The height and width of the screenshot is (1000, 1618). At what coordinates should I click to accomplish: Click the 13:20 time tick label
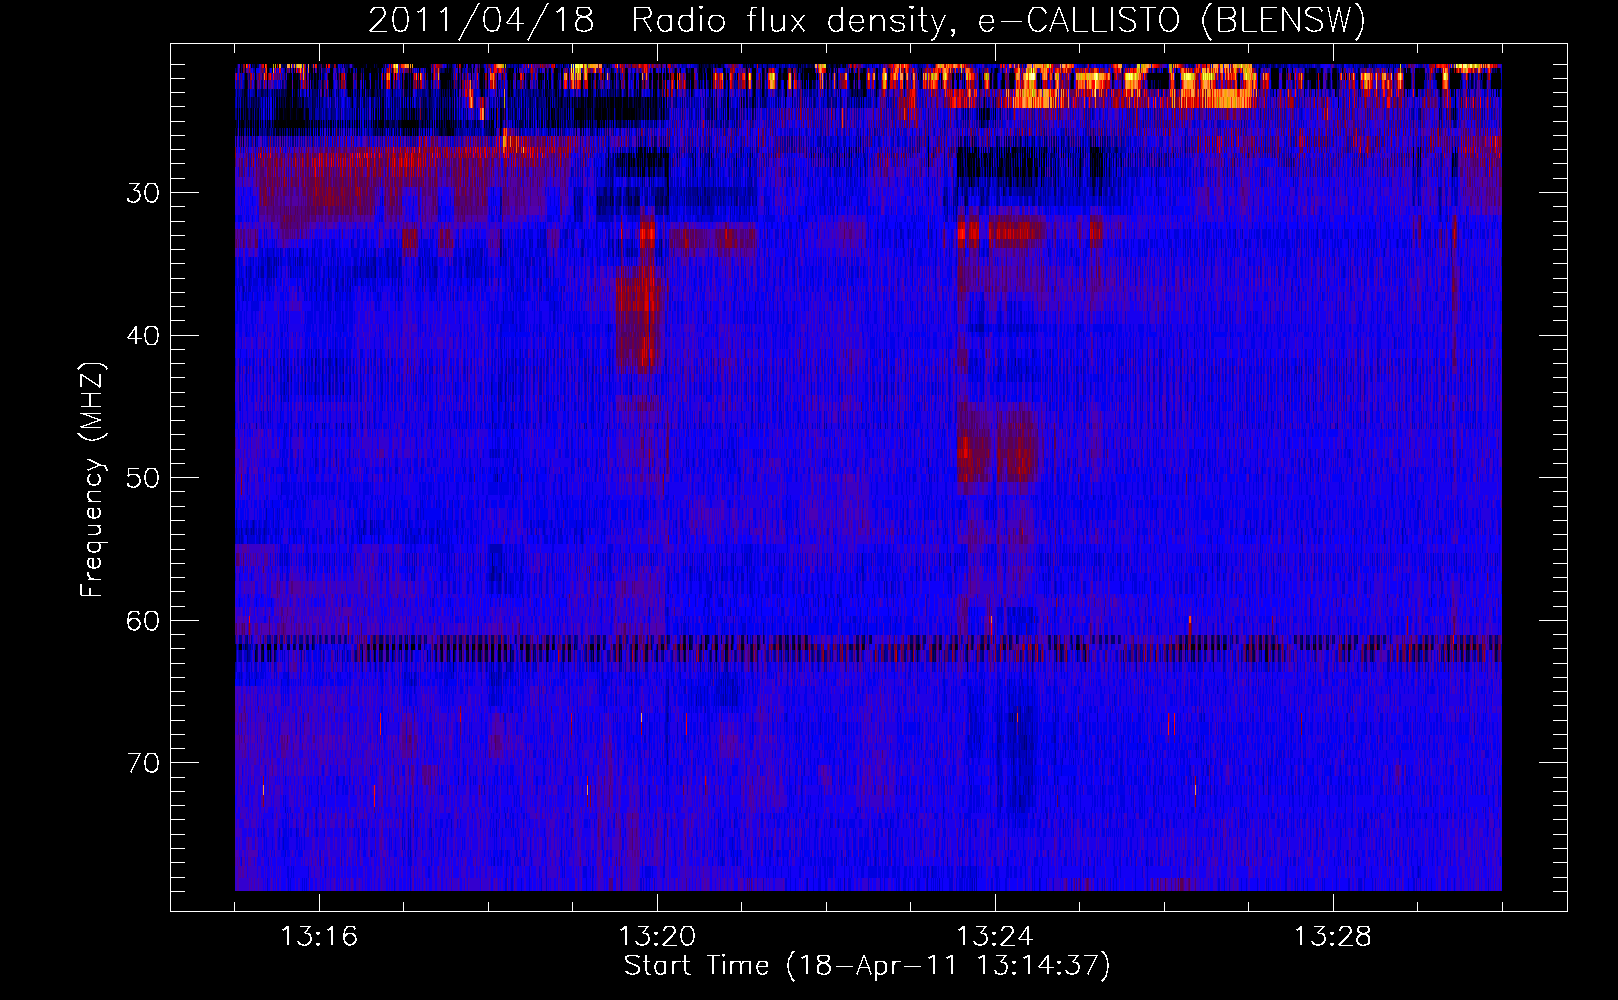click(x=657, y=937)
